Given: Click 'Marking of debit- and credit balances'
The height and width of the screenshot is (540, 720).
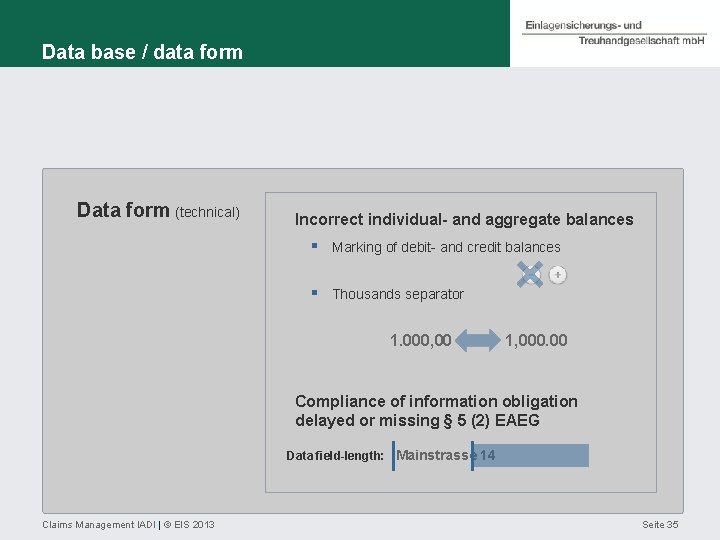Looking at the screenshot, I should (446, 247).
